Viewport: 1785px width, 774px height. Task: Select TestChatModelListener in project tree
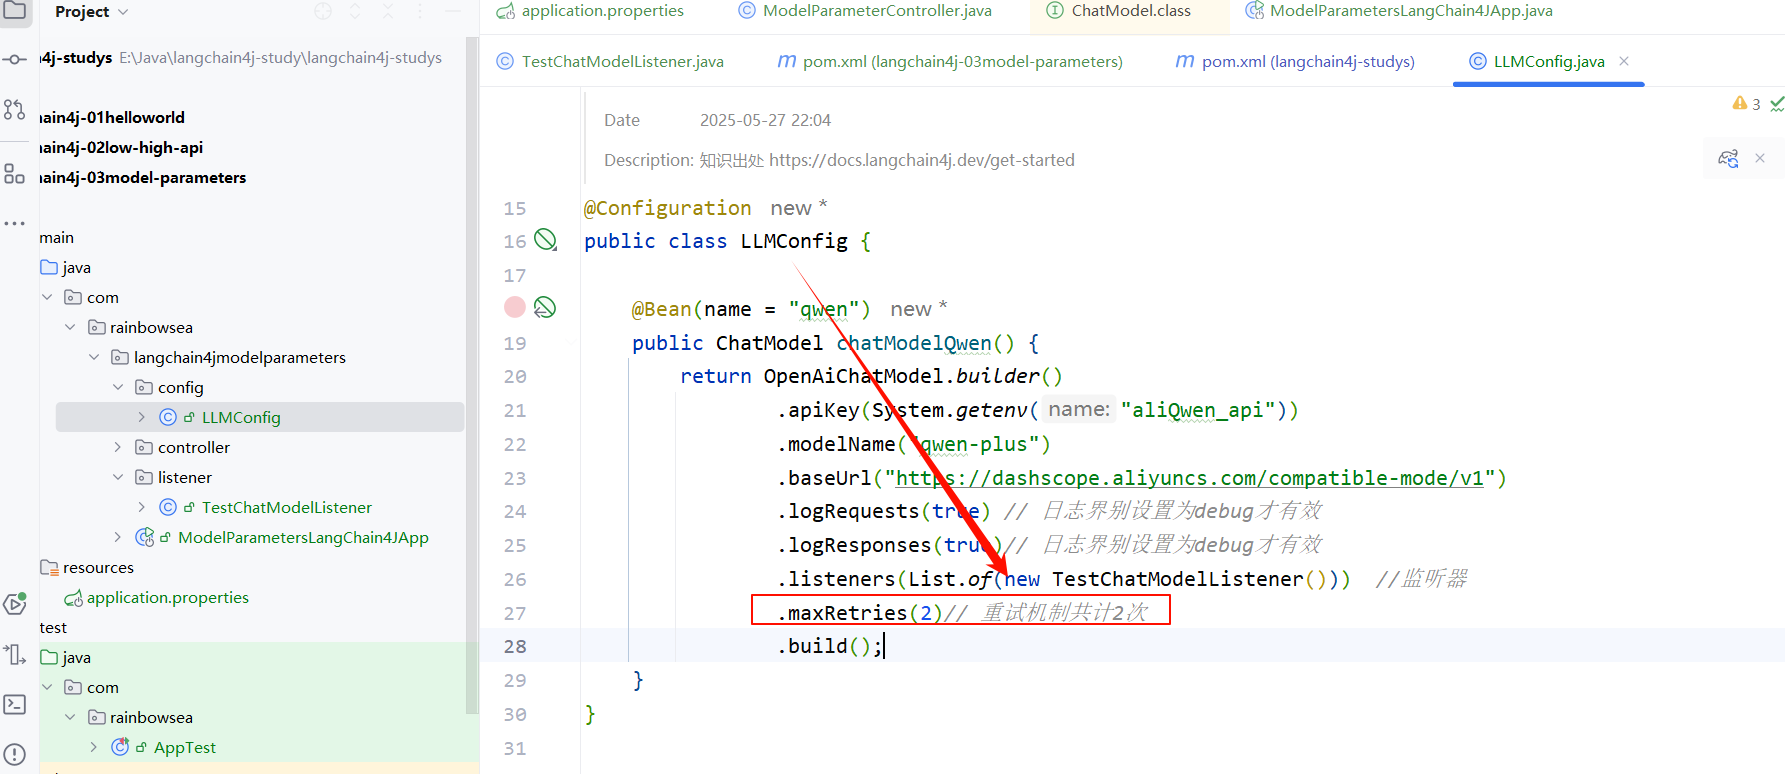[x=287, y=507]
